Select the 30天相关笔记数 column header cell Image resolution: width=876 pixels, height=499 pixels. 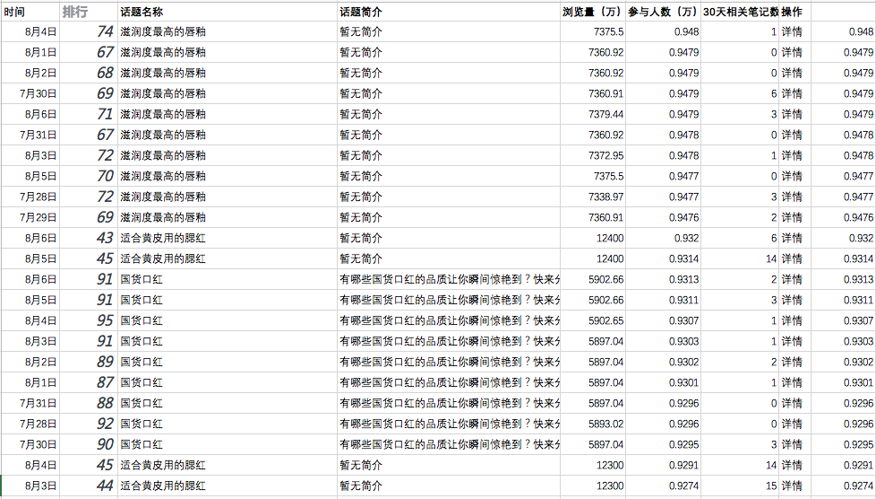coord(740,12)
